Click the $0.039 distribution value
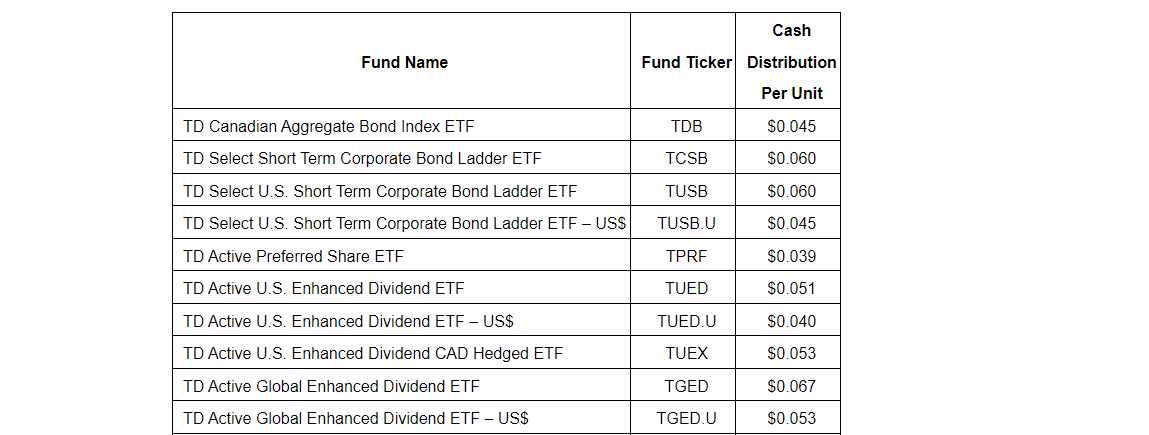 point(791,256)
